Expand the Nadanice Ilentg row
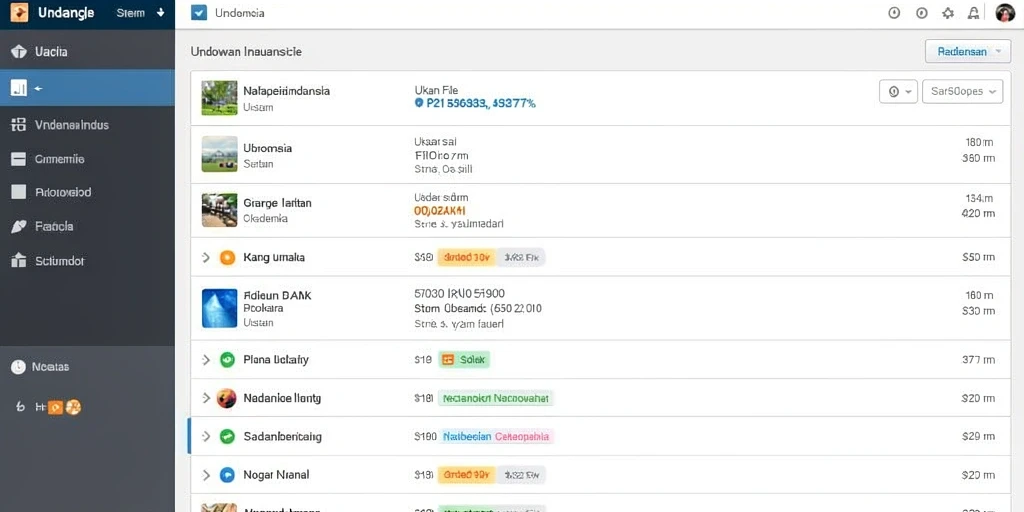This screenshot has width=1024, height=512. click(x=206, y=398)
